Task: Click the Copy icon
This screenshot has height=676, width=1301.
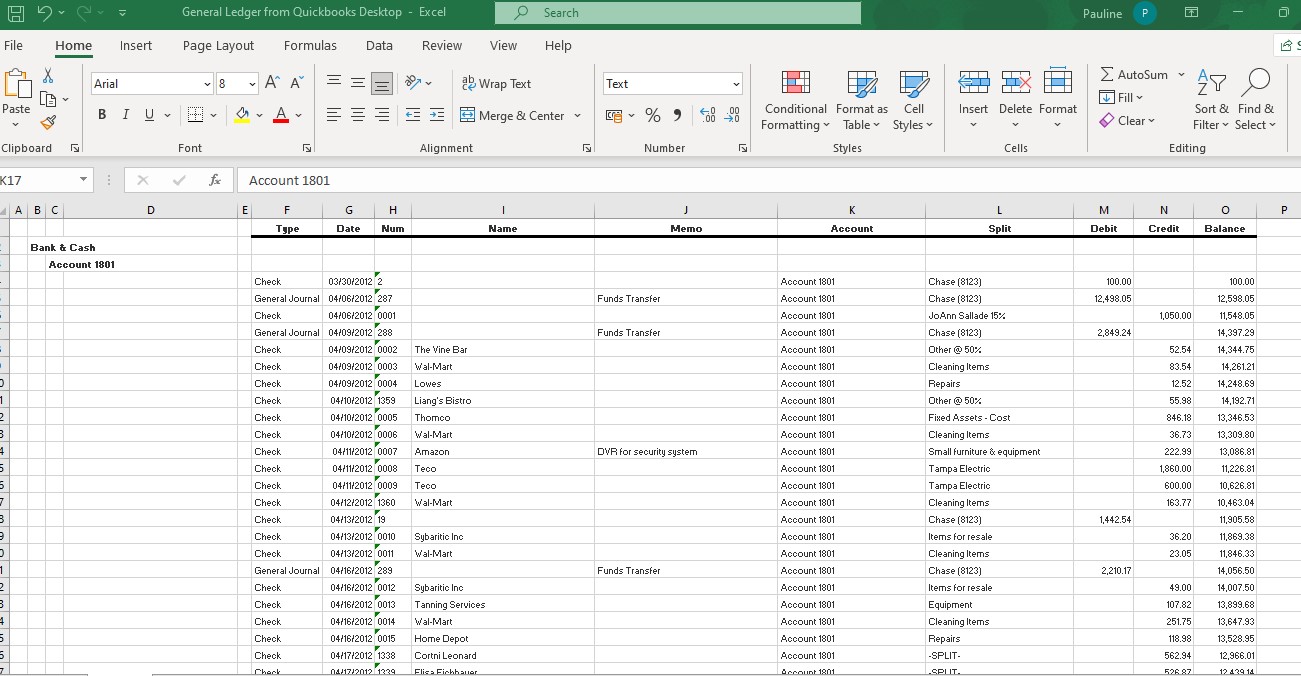Action: point(47,98)
